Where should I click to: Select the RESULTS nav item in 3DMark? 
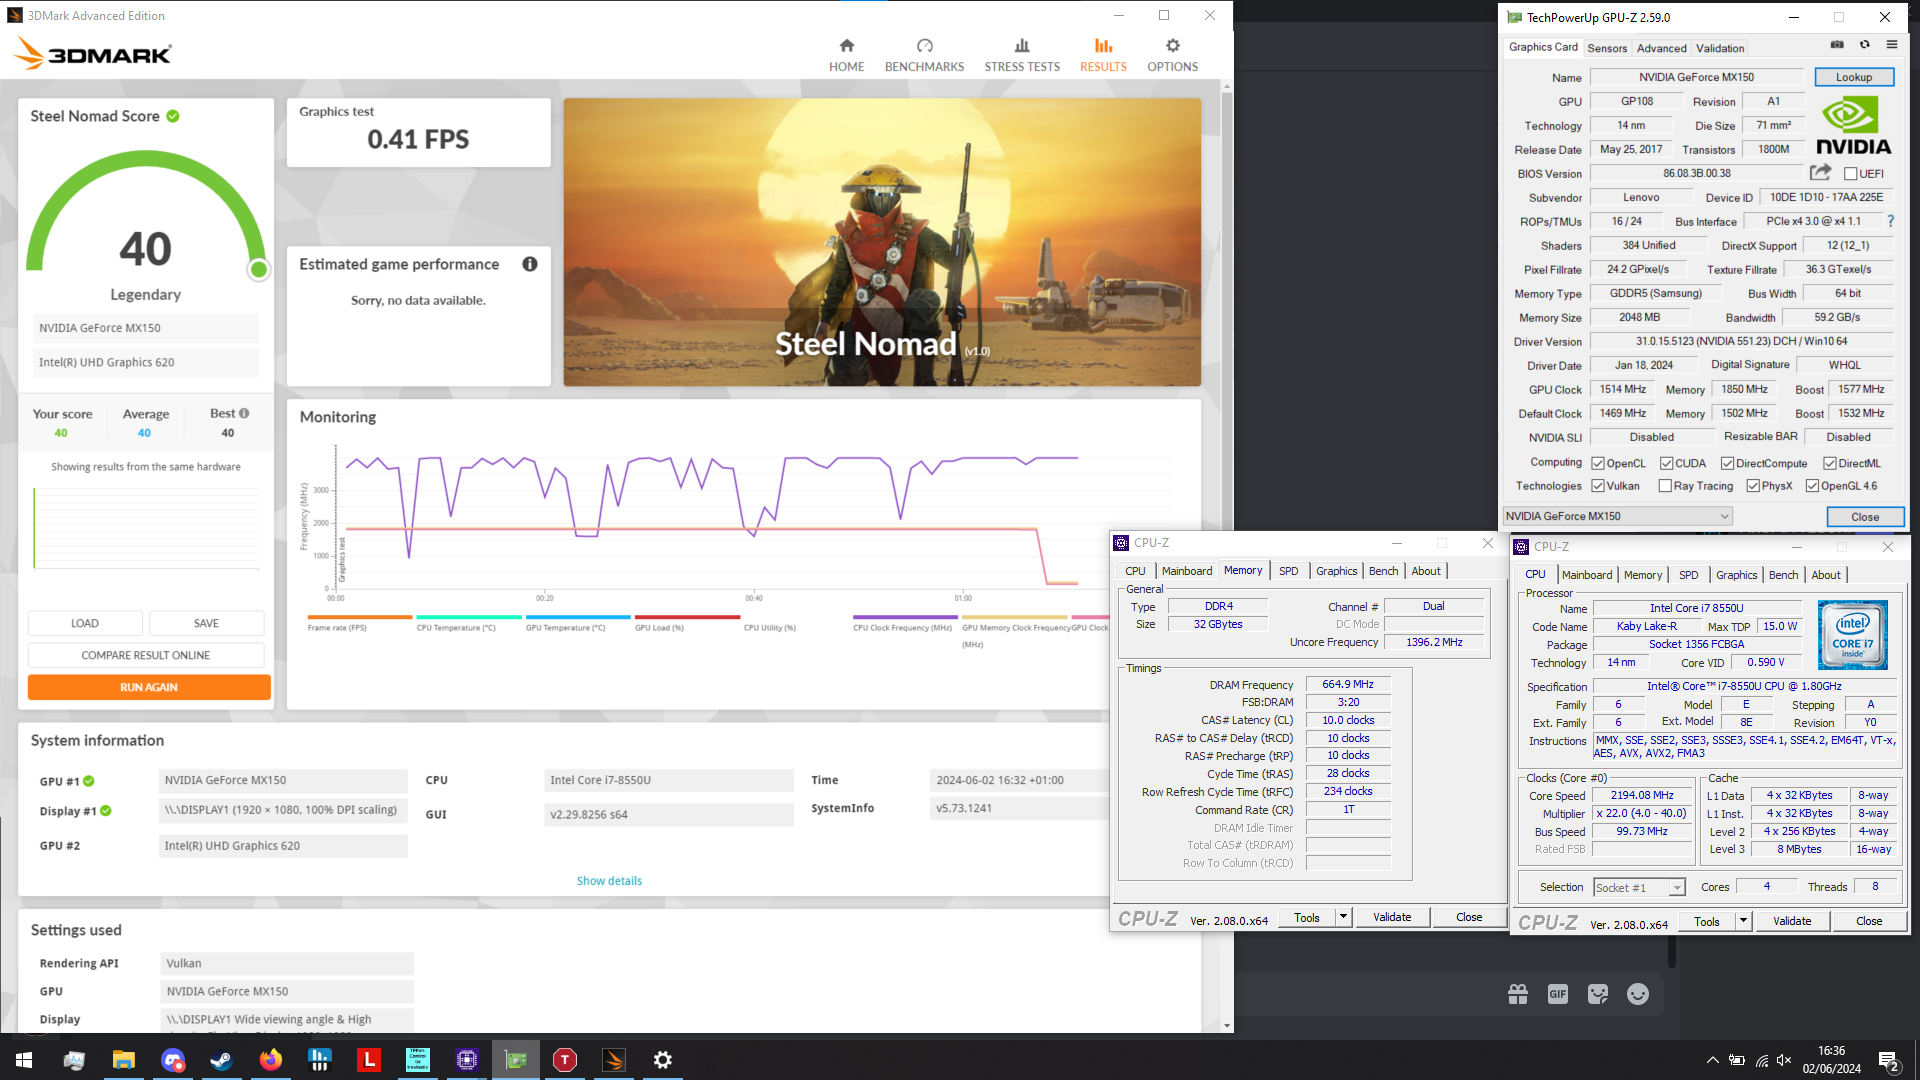[1103, 55]
